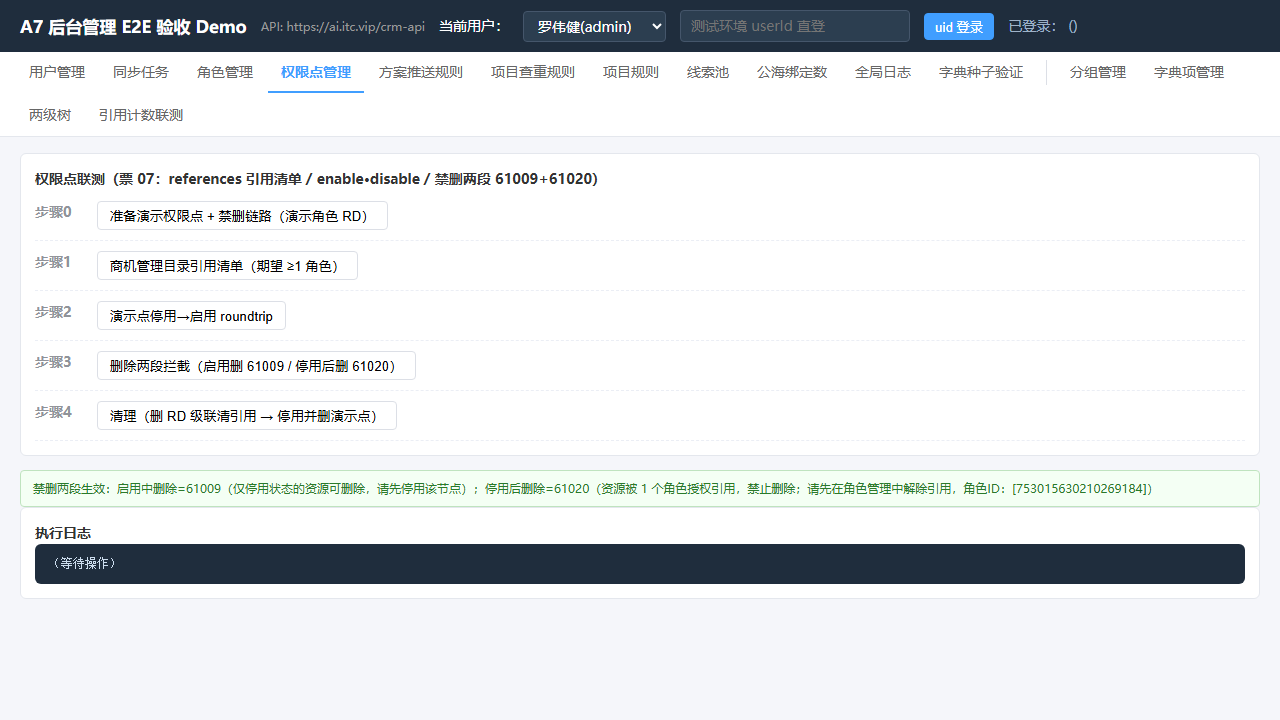Select the 公海绑定数 tab
1280x720 pixels.
[792, 72]
